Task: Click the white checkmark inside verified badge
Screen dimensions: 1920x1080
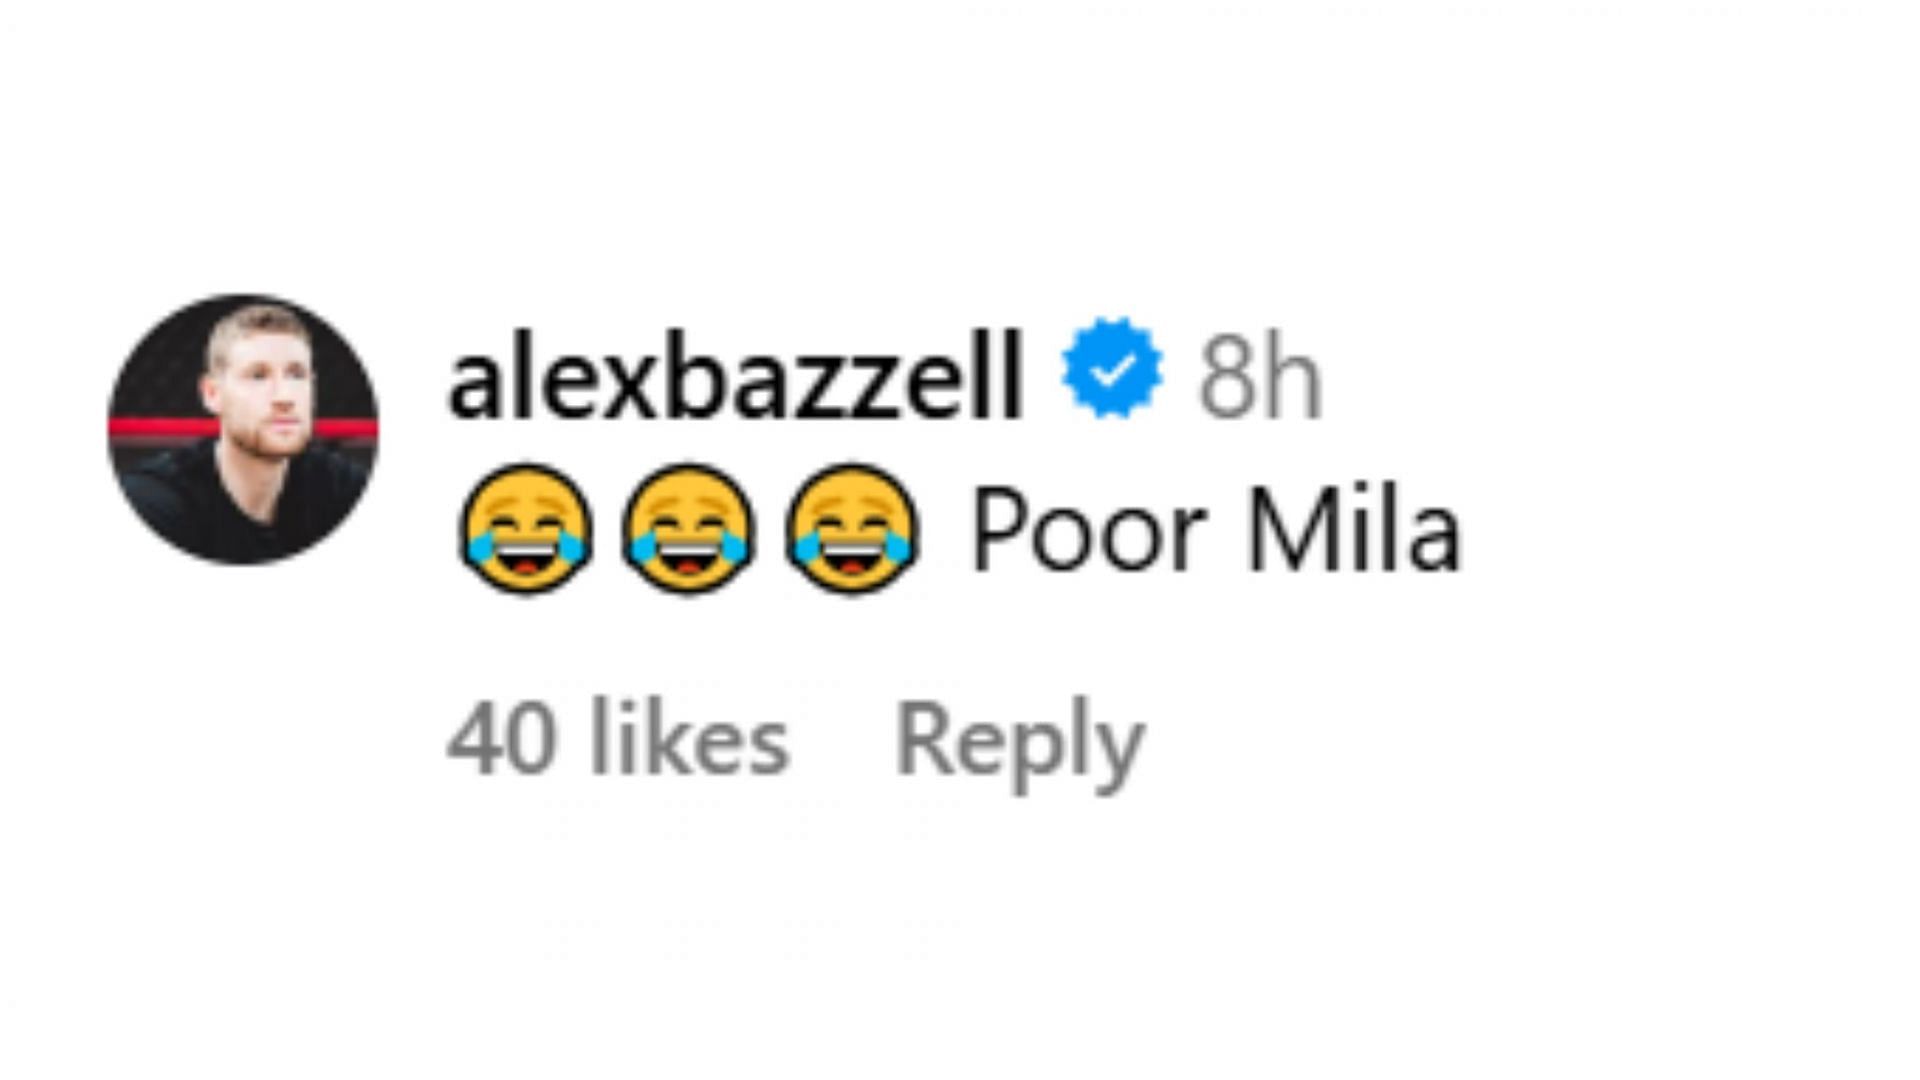Action: tap(1112, 370)
